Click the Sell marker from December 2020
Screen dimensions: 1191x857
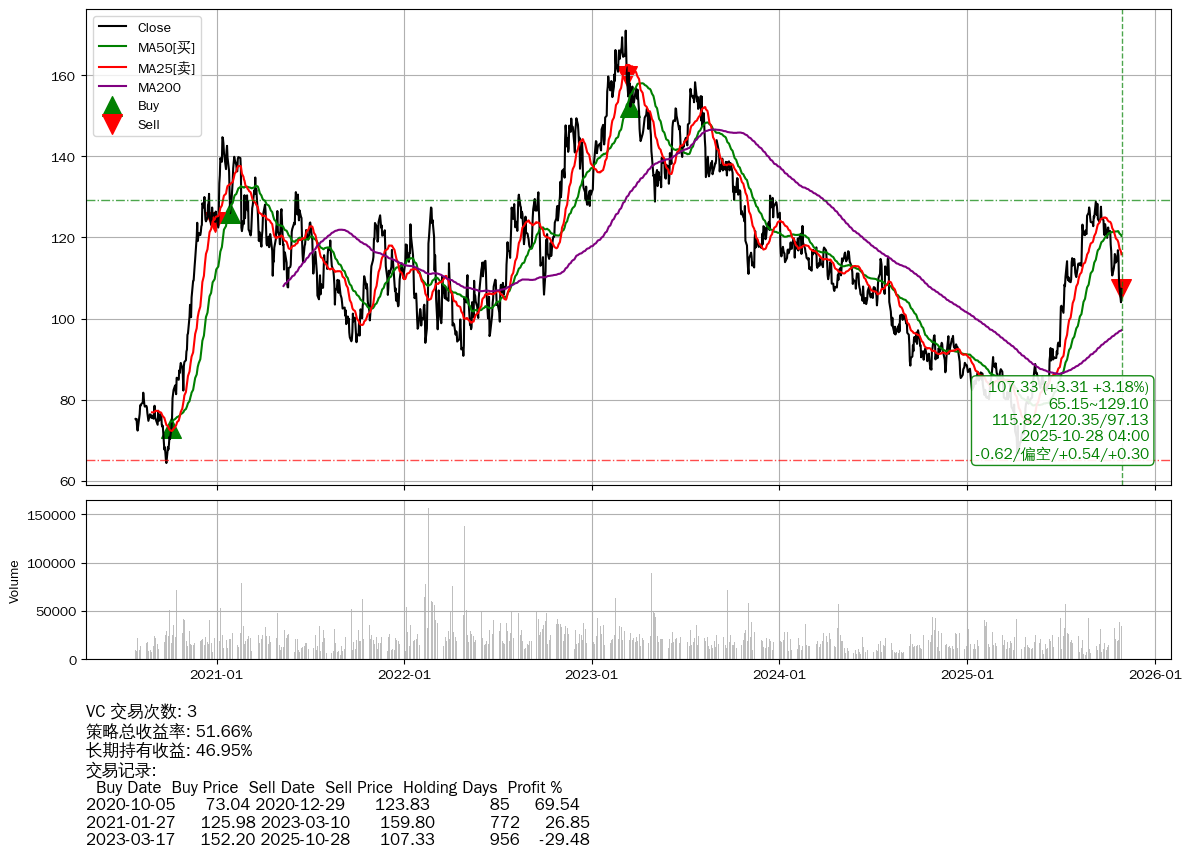tap(215, 221)
